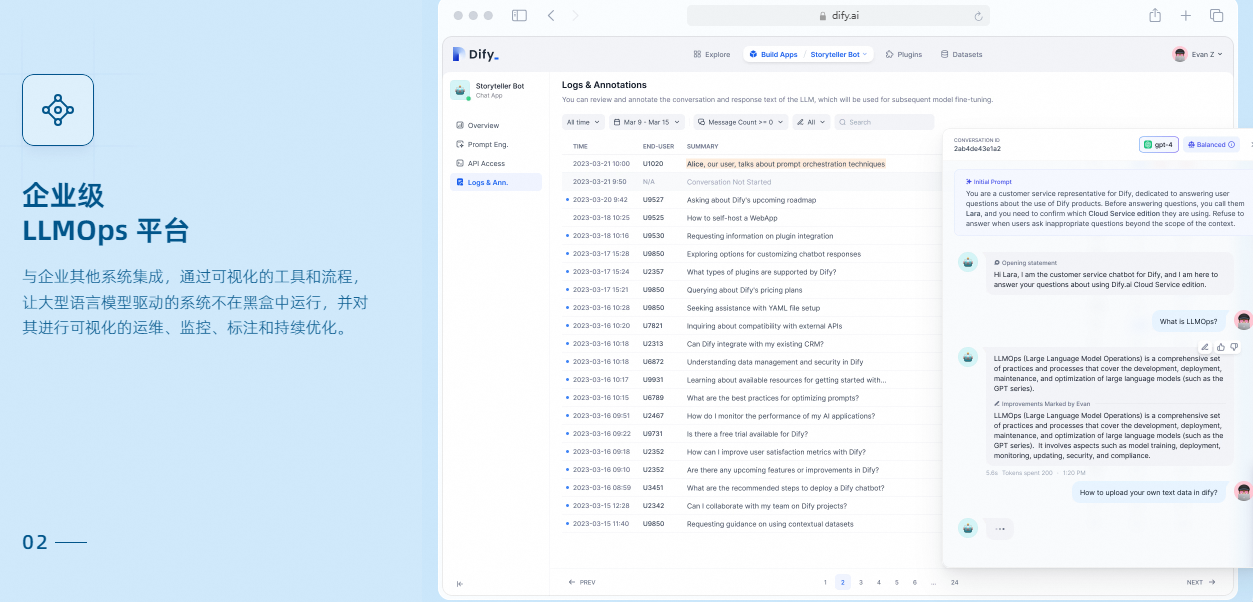Go to page 3

[x=861, y=582]
